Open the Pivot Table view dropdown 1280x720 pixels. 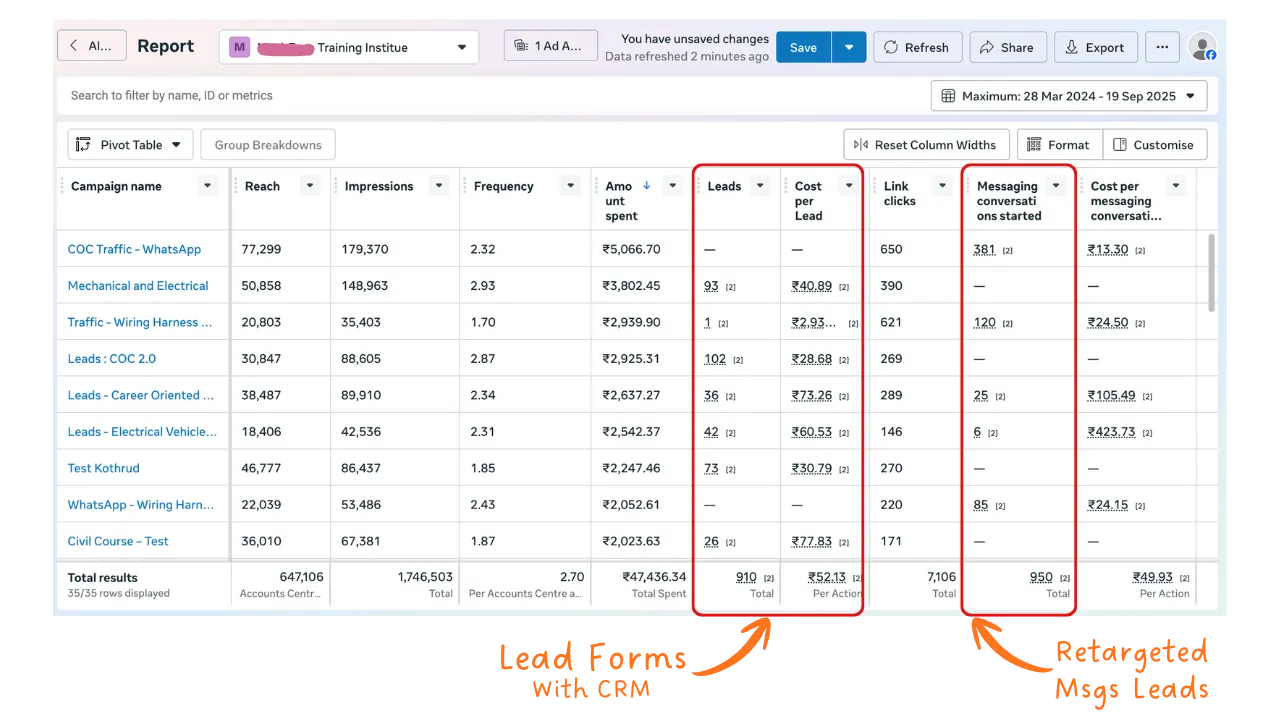[x=130, y=145]
